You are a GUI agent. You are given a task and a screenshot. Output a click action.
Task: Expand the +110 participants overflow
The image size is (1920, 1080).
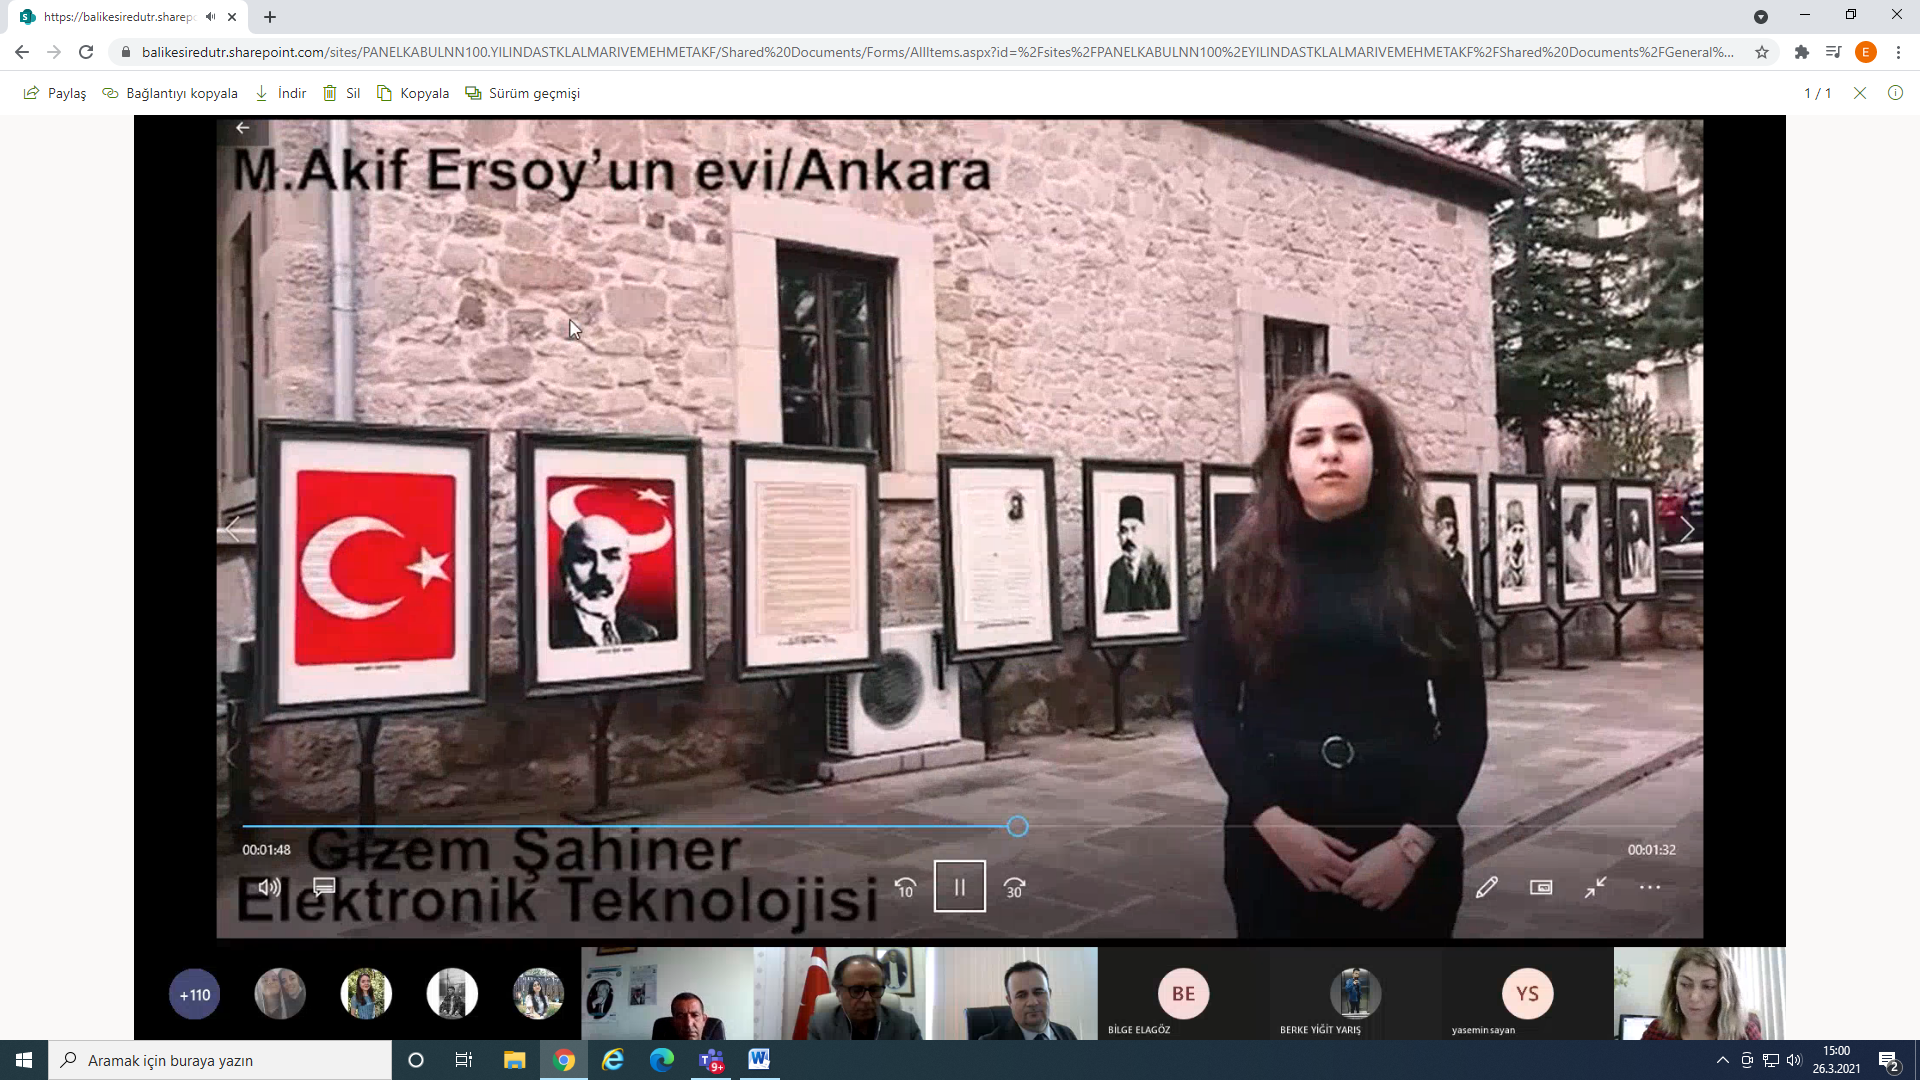[194, 995]
